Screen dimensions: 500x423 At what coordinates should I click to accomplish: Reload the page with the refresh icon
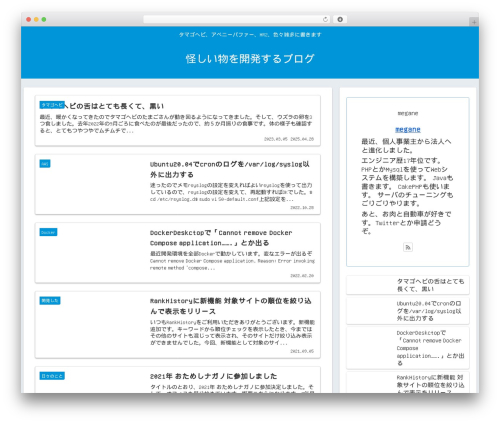click(x=325, y=20)
